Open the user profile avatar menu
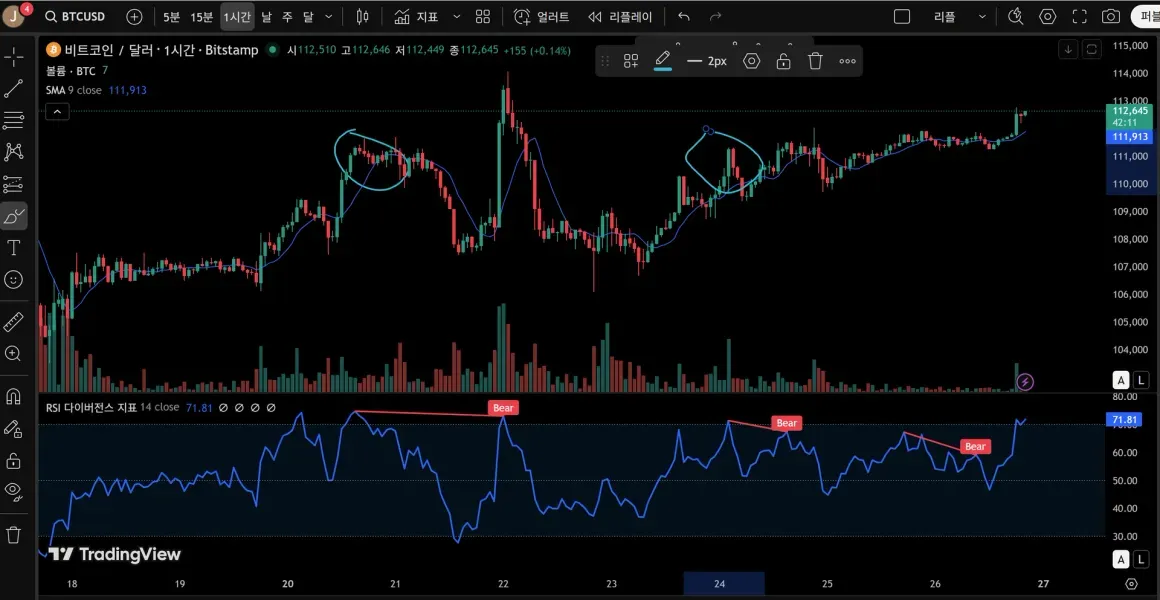1160x600 pixels. (13, 16)
